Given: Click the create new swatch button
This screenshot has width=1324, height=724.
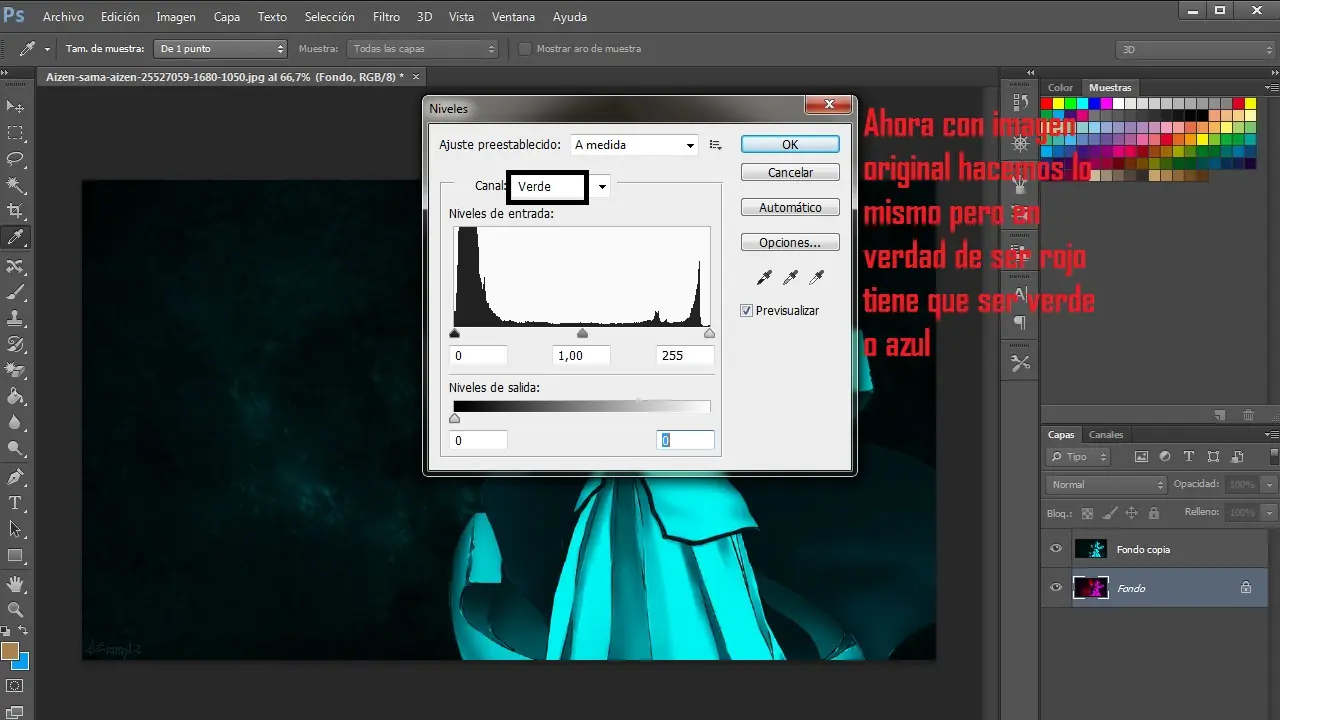Looking at the screenshot, I should (x=1220, y=415).
